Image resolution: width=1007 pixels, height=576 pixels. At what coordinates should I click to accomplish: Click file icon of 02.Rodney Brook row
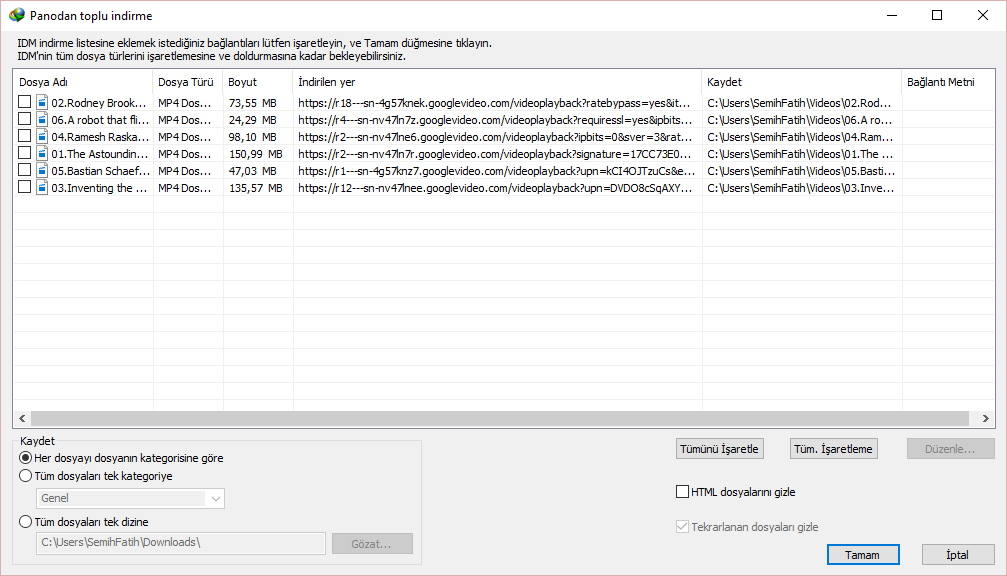point(43,103)
